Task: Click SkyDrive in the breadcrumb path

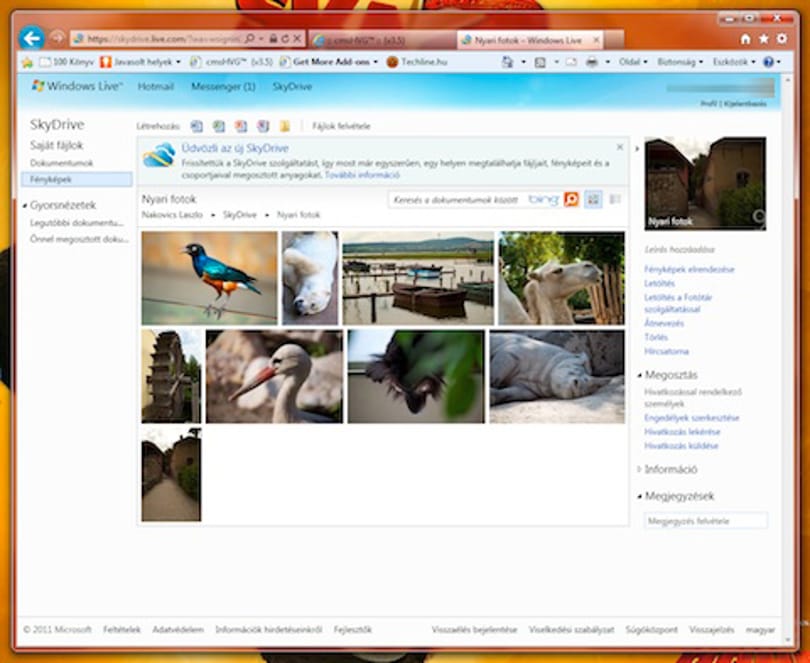Action: 240,215
